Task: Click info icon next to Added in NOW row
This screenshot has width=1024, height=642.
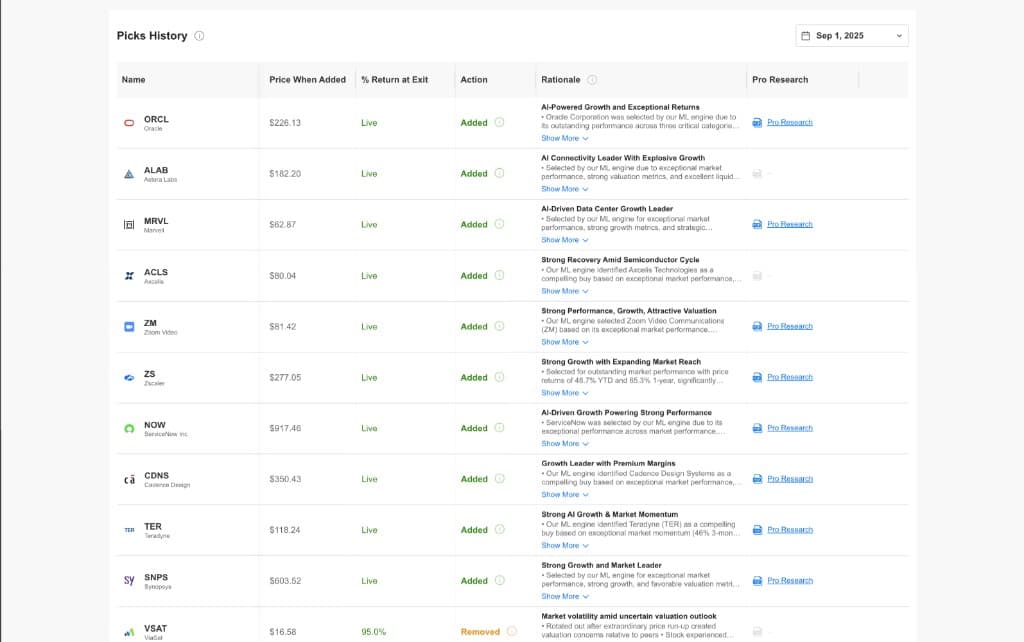Action: (x=500, y=428)
